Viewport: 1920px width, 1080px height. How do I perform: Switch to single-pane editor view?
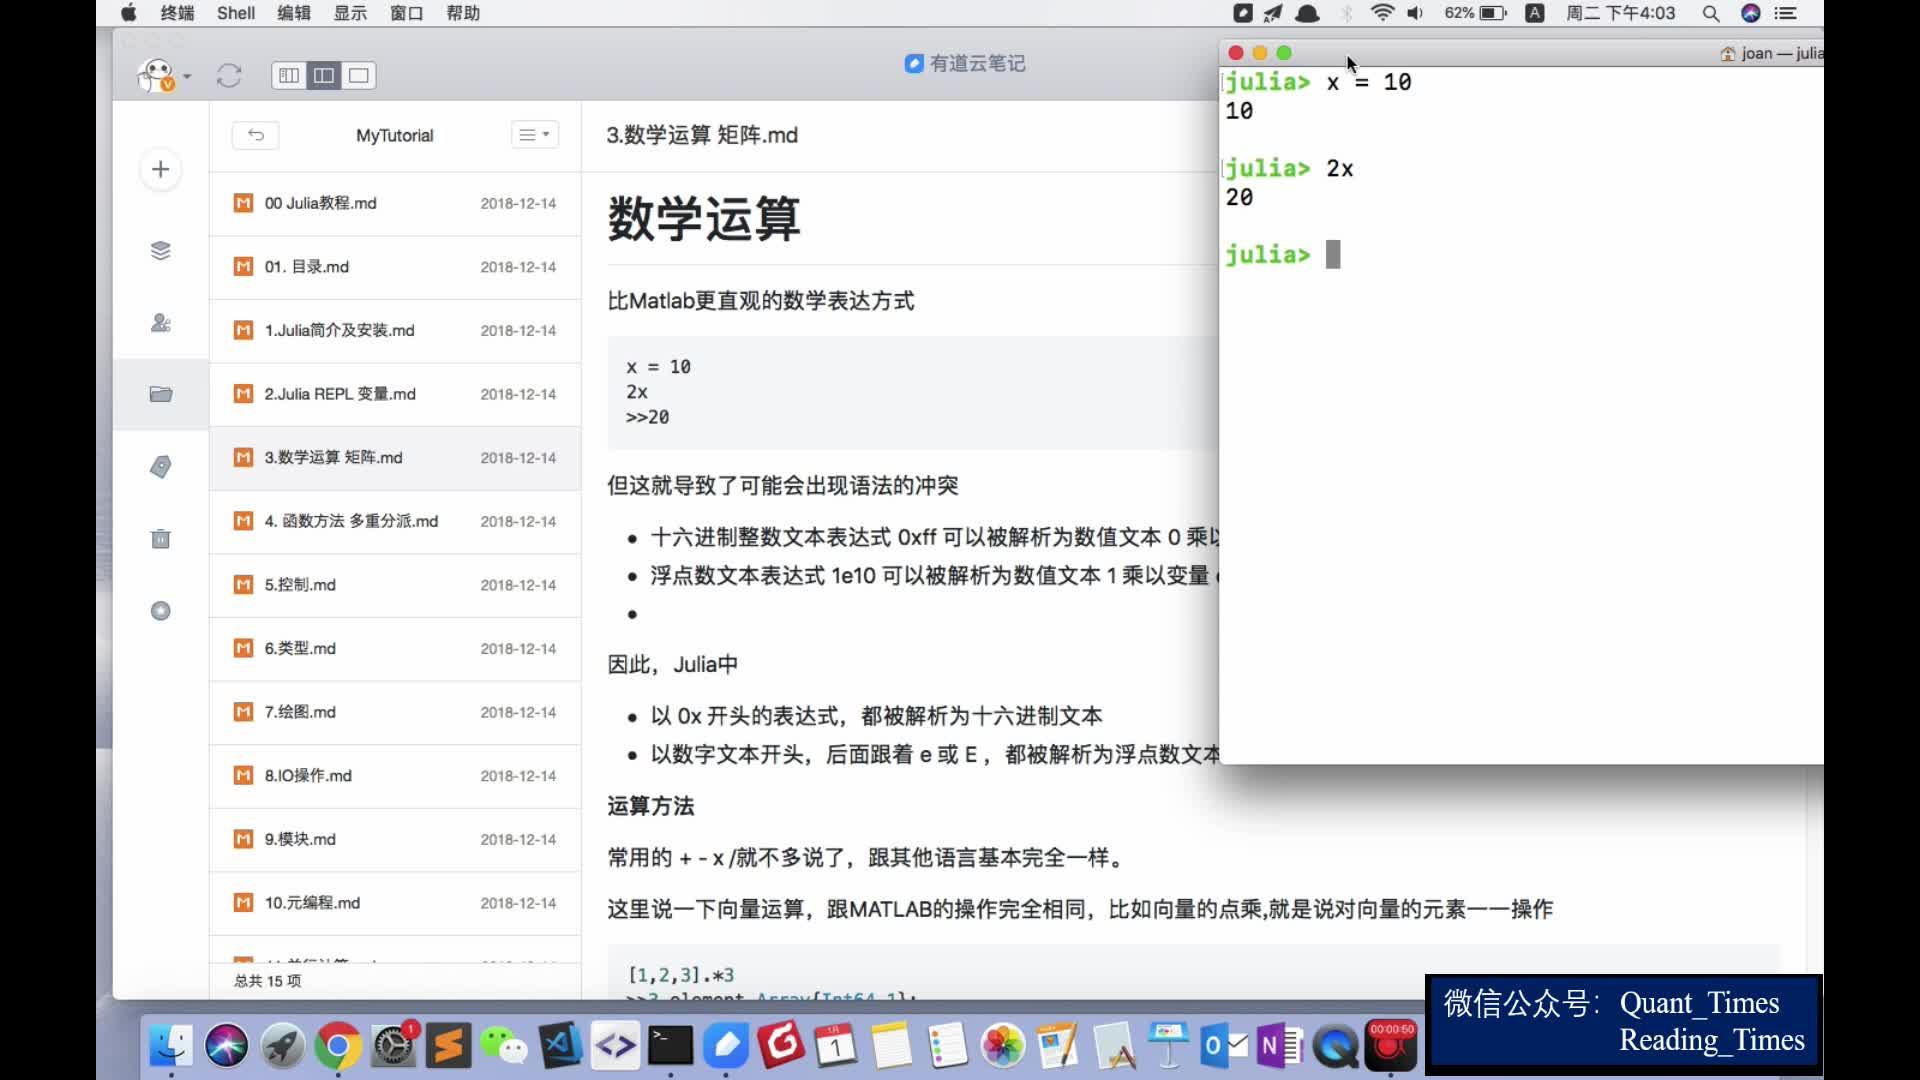pos(359,75)
